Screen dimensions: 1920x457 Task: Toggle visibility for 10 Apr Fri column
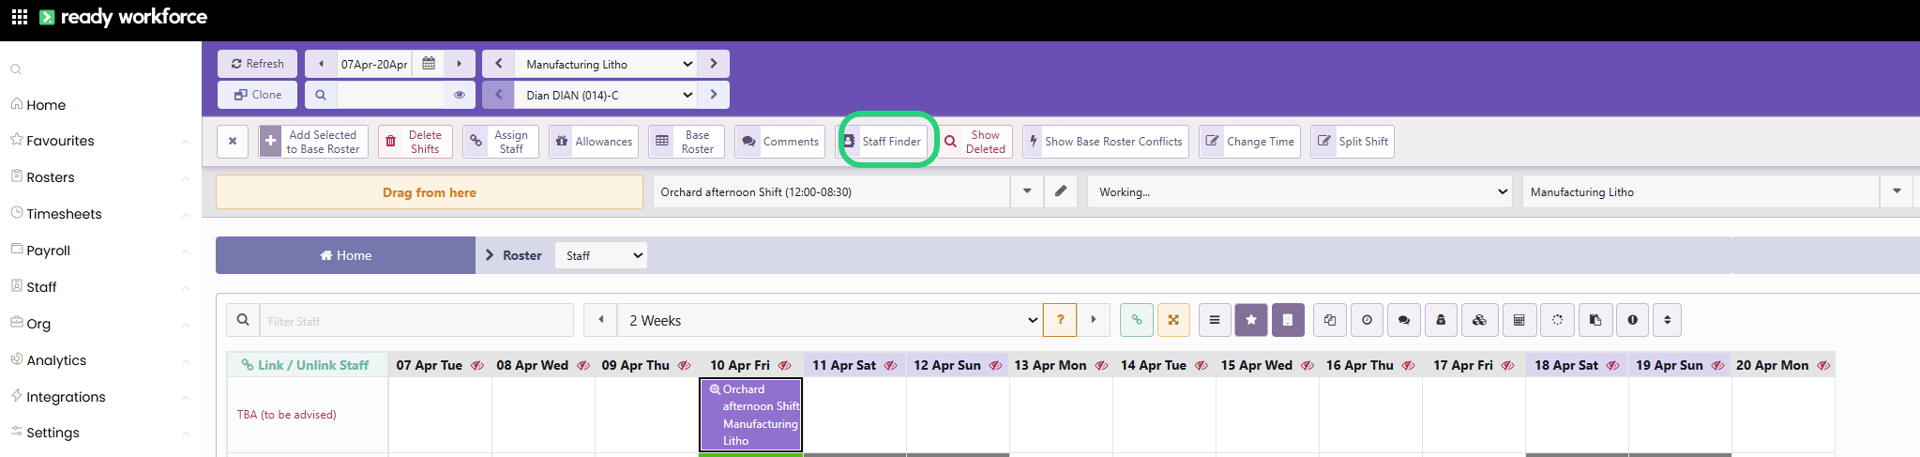(785, 366)
